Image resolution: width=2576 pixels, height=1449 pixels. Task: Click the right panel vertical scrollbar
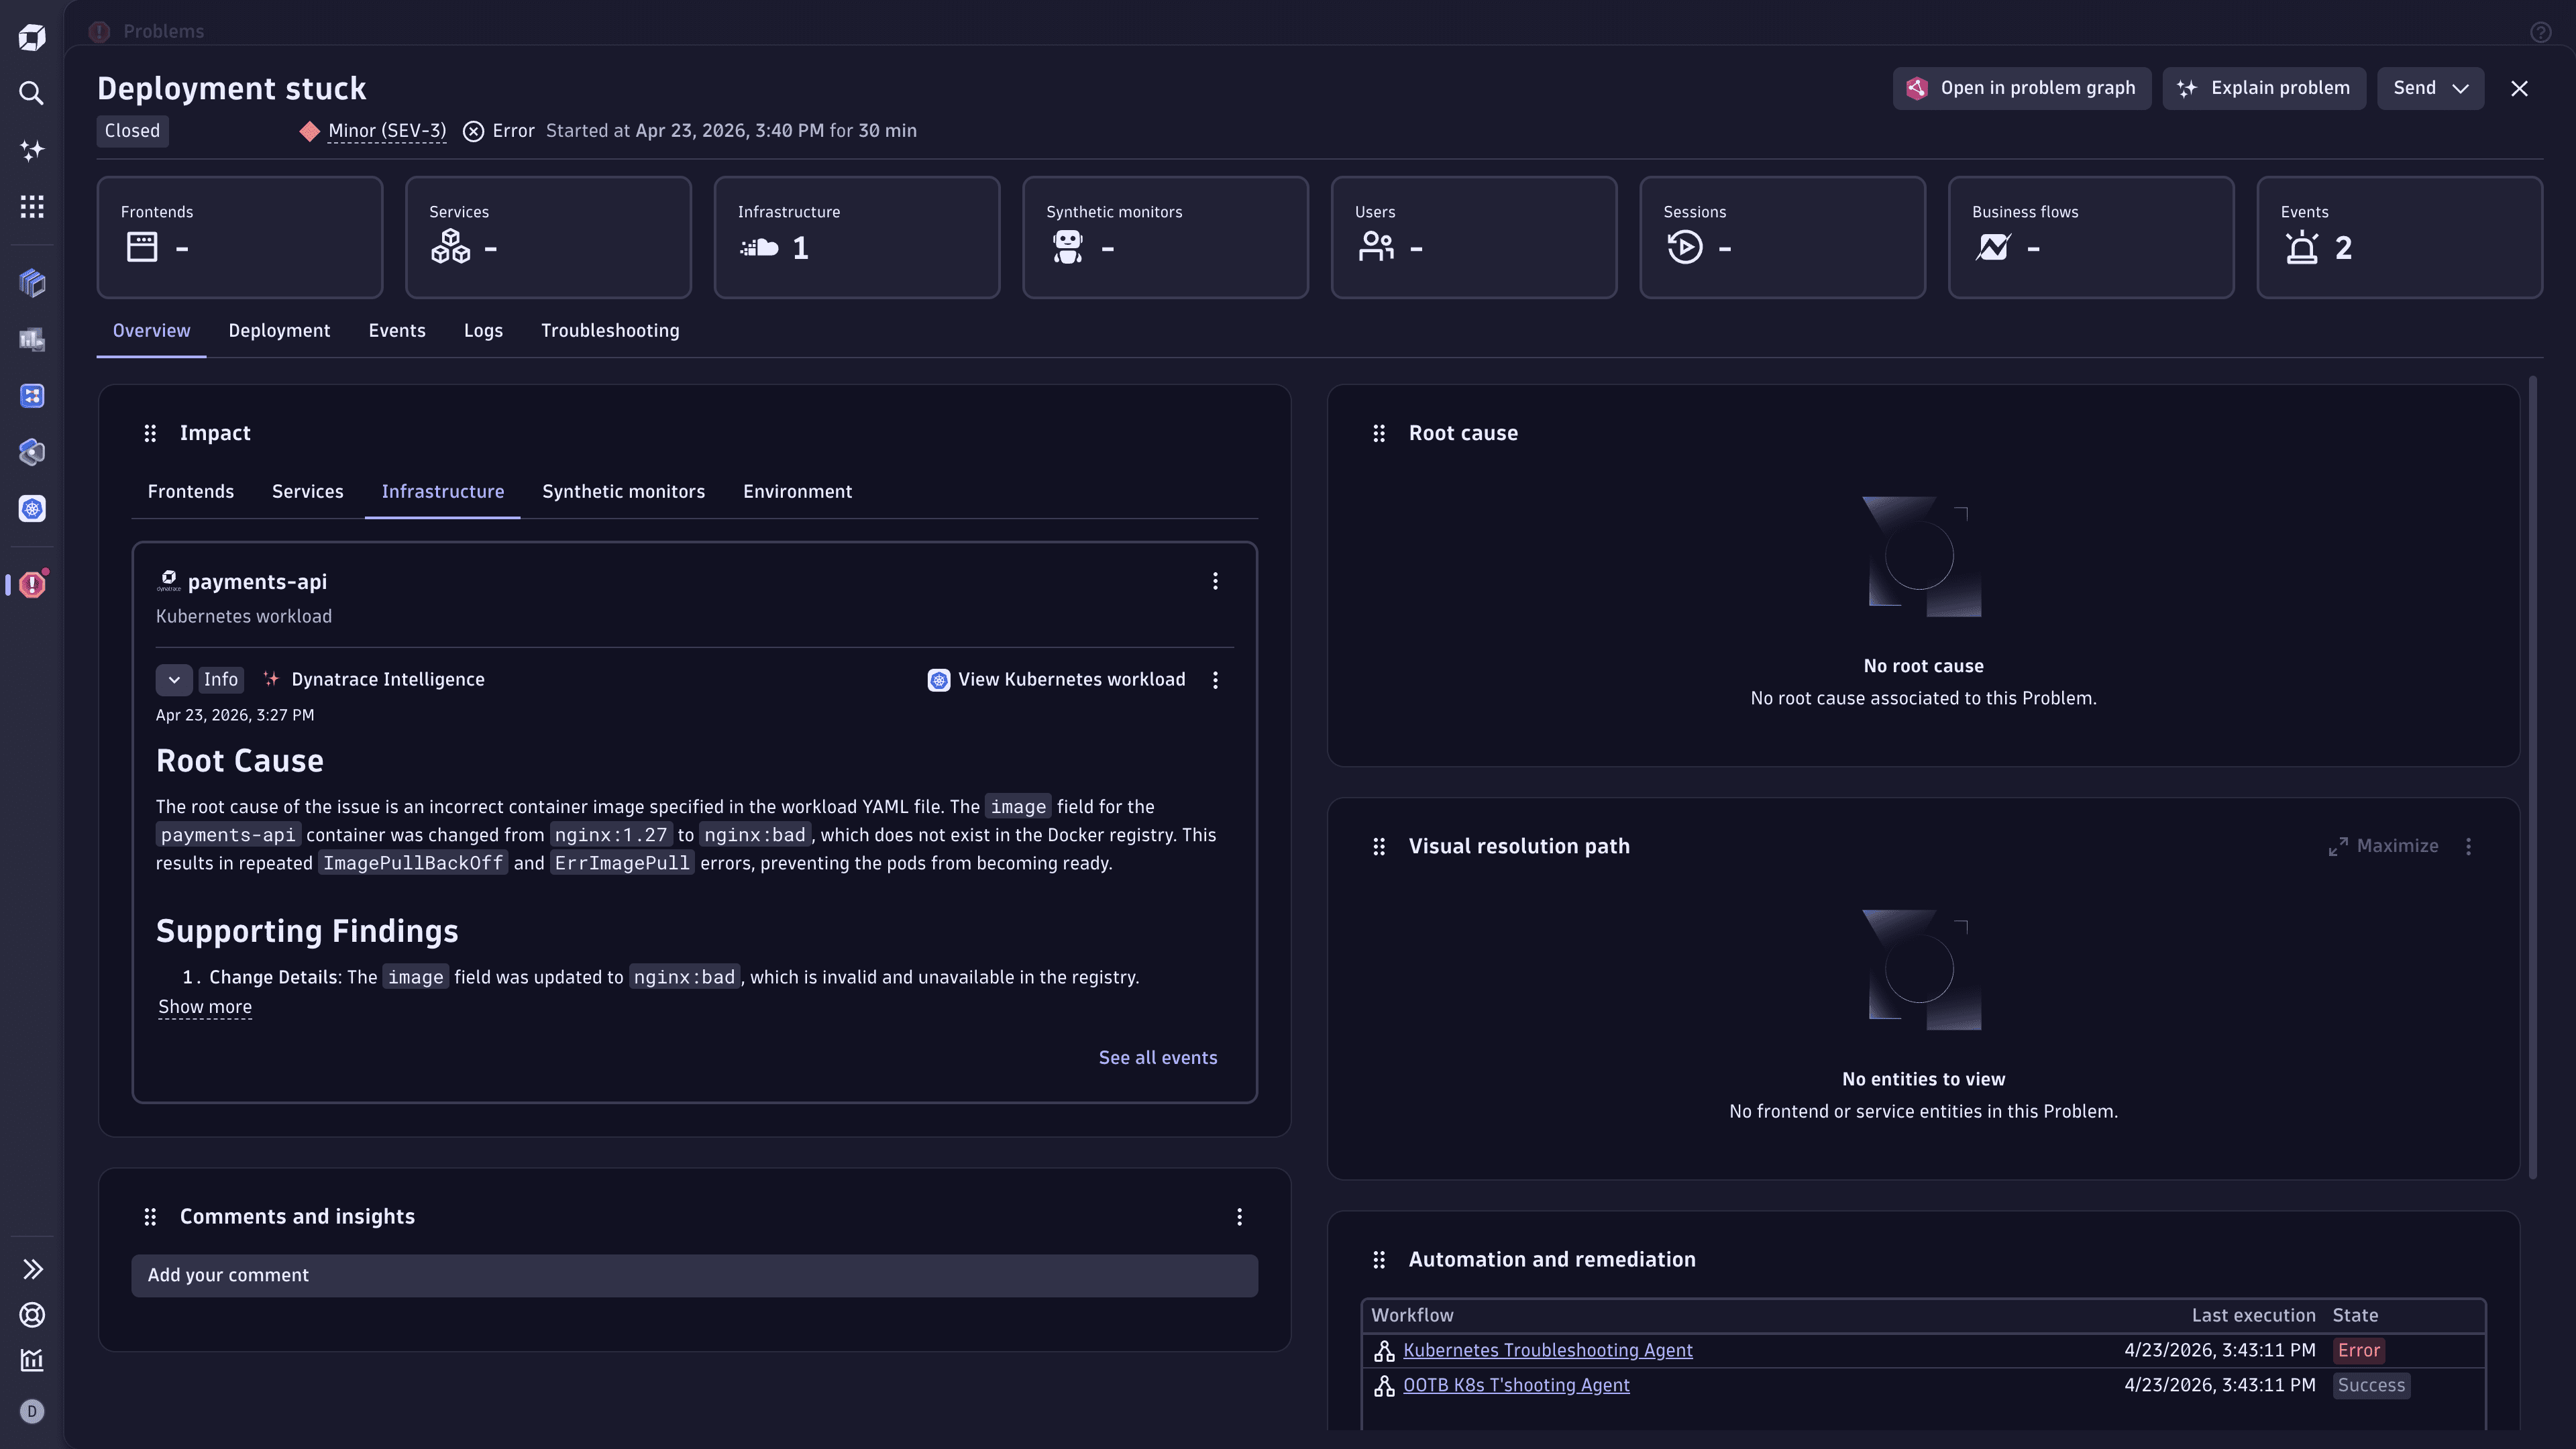(x=2533, y=777)
